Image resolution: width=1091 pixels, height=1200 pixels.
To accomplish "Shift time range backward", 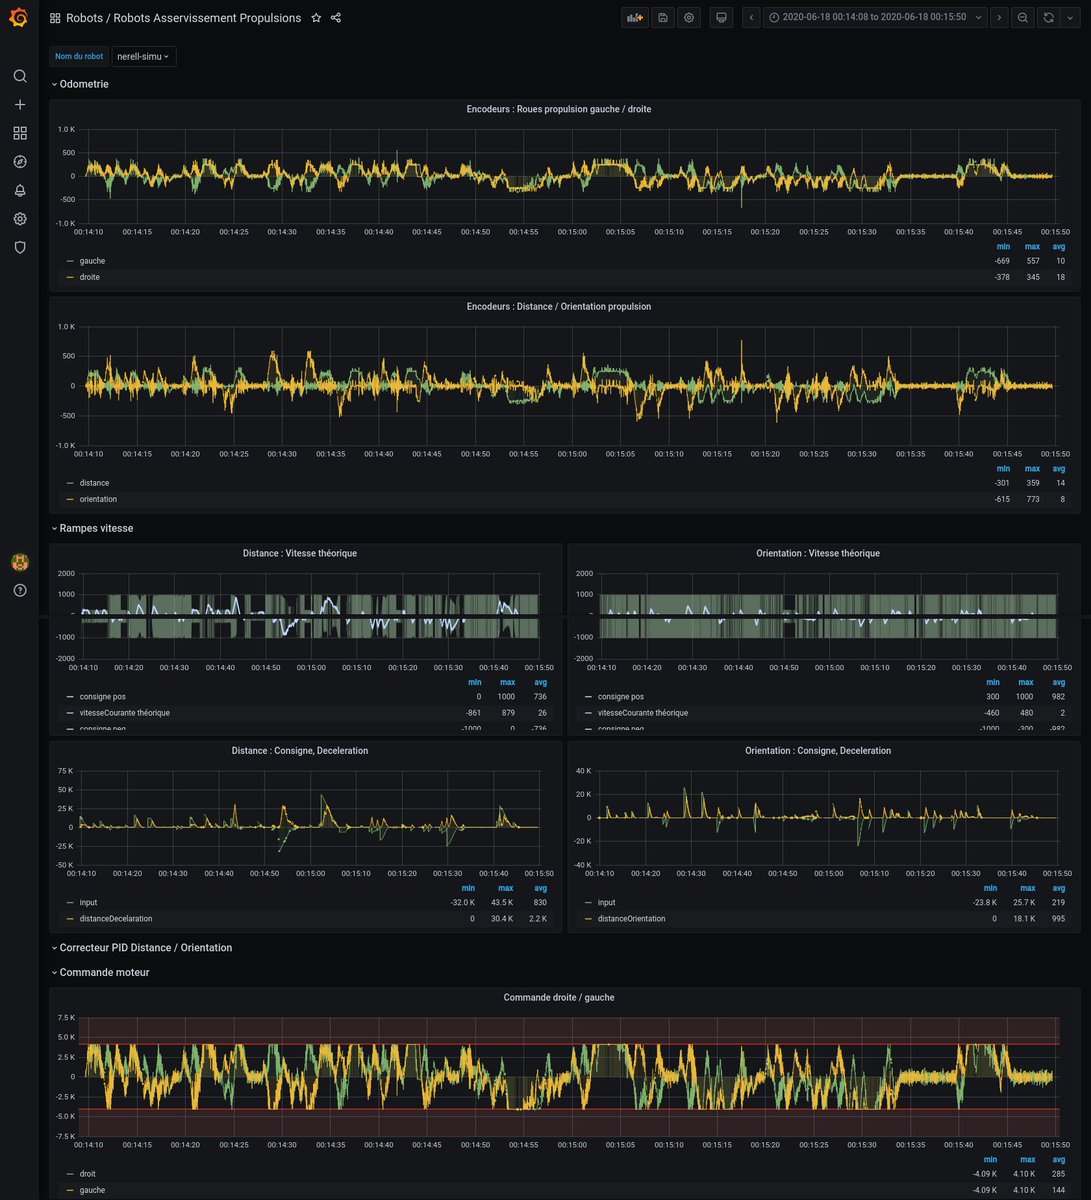I will click(x=751, y=17).
